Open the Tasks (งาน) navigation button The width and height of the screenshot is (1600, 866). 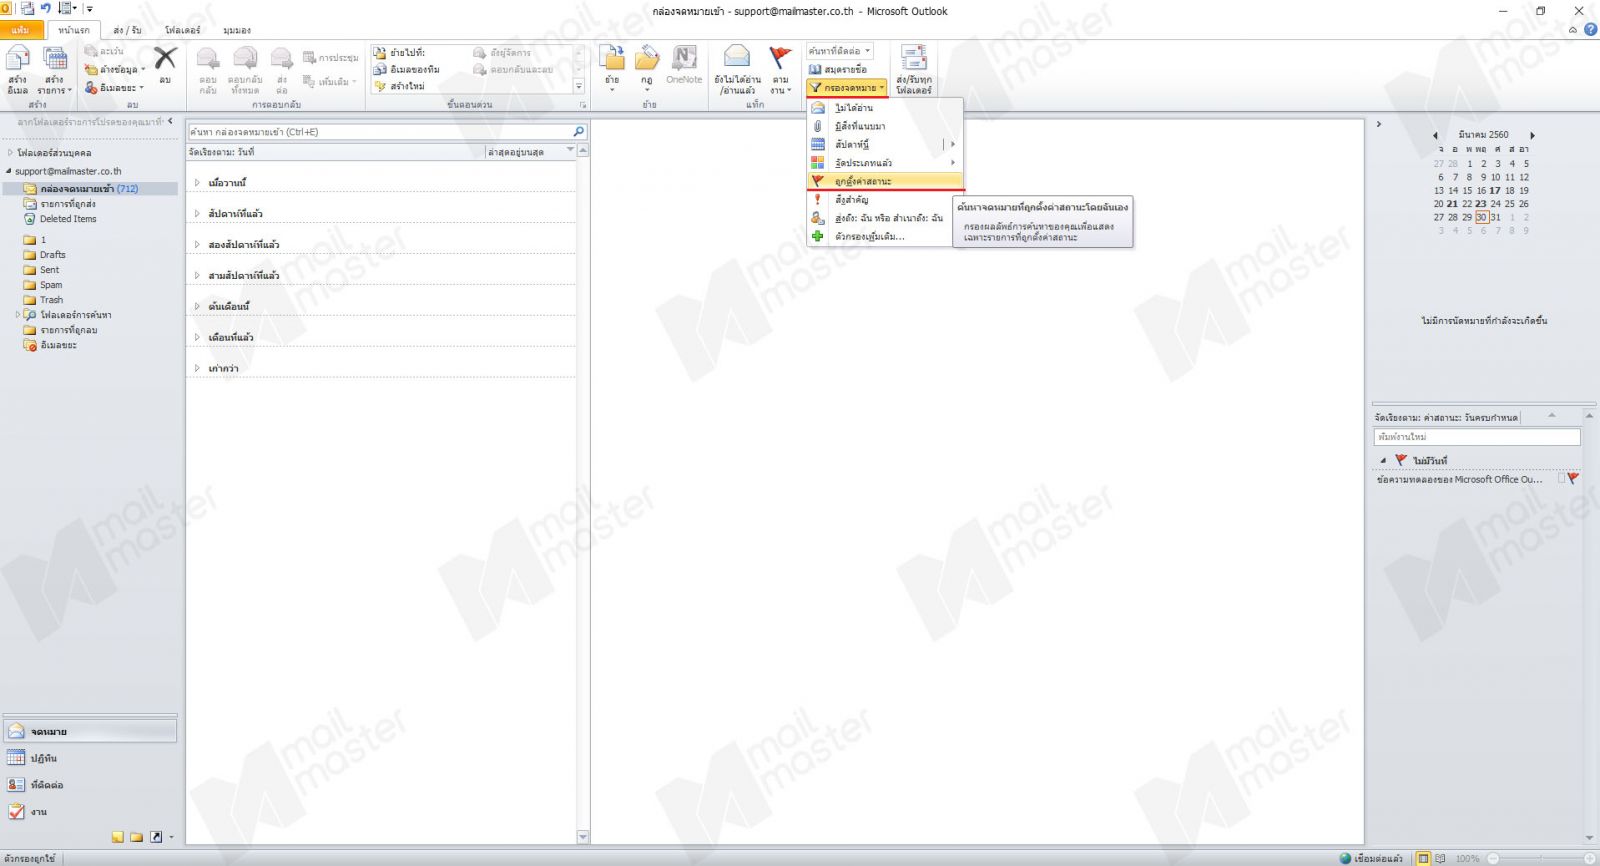[90, 812]
